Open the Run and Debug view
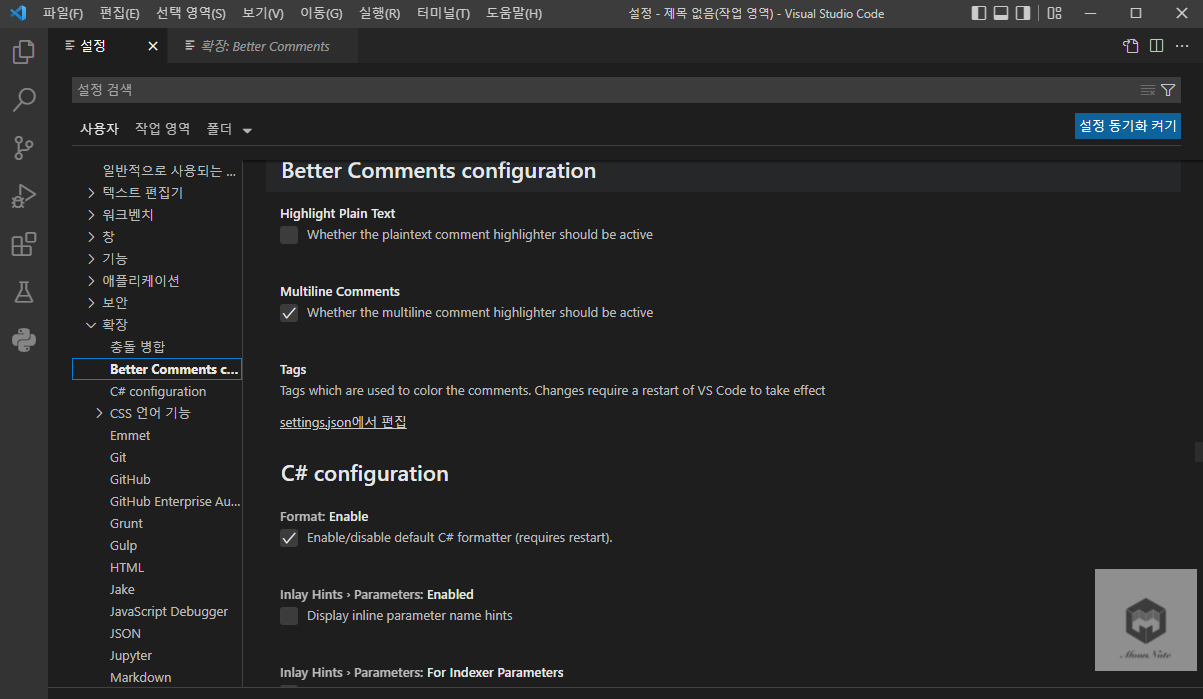 click(x=24, y=196)
